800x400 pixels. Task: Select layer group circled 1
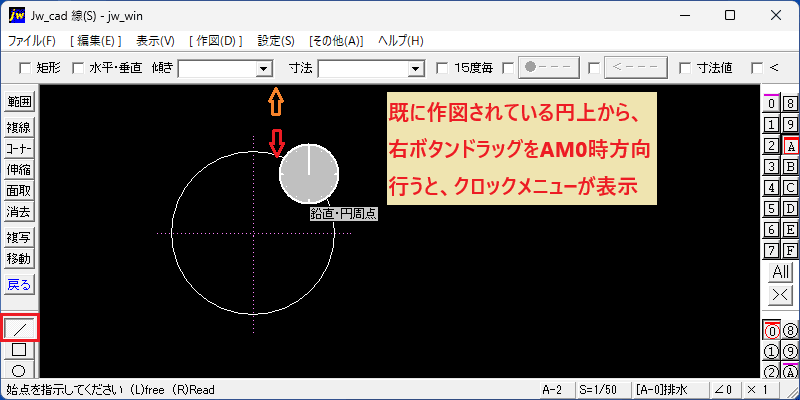point(771,352)
